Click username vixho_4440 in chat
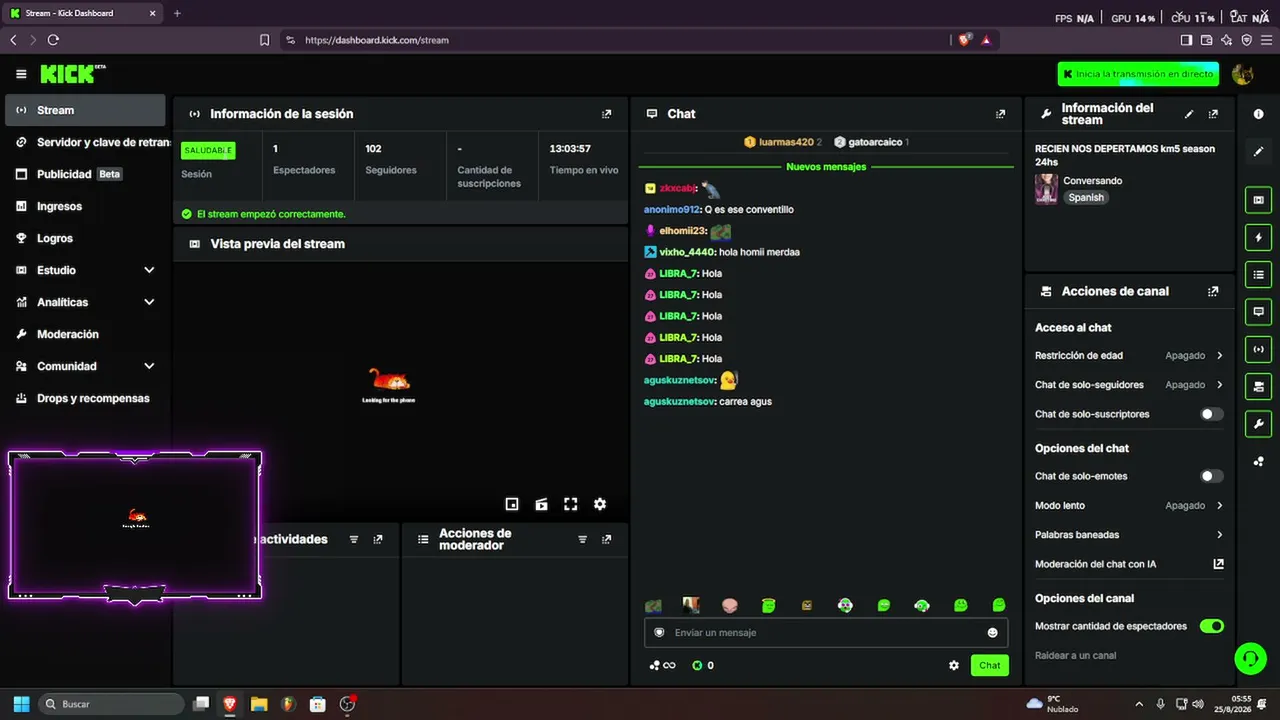The width and height of the screenshot is (1280, 720). (686, 252)
